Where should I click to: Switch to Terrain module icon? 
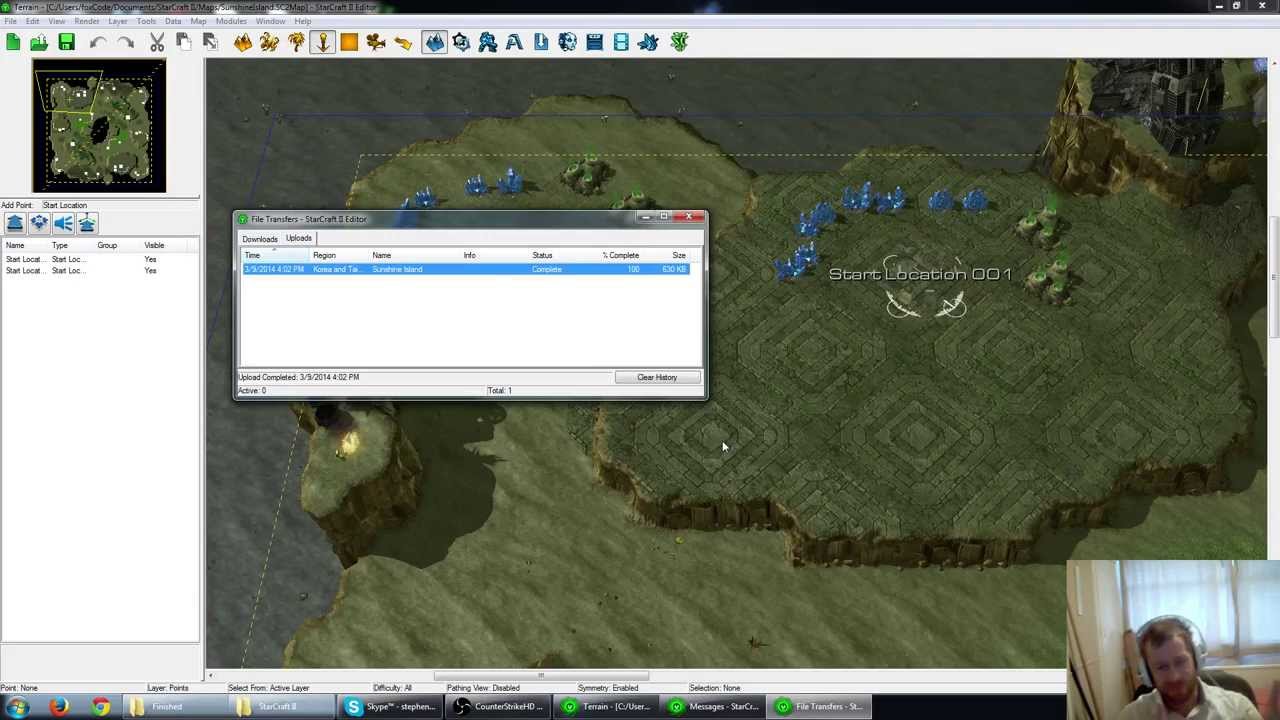pyautogui.click(x=434, y=42)
